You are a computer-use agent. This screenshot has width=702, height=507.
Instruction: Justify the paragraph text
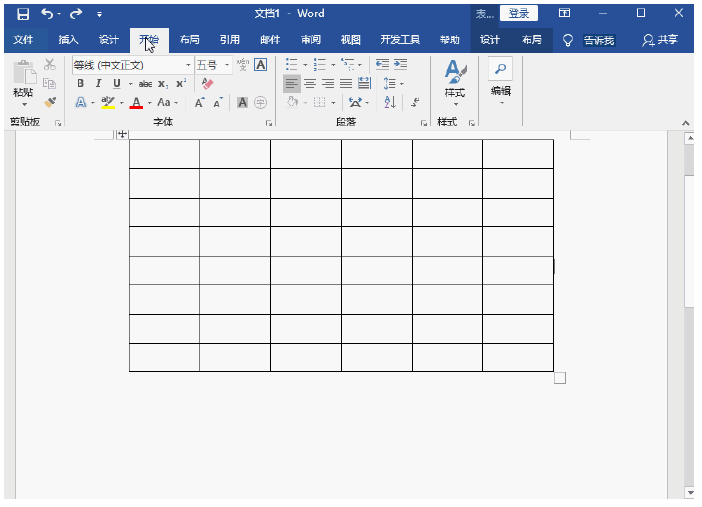(x=346, y=83)
